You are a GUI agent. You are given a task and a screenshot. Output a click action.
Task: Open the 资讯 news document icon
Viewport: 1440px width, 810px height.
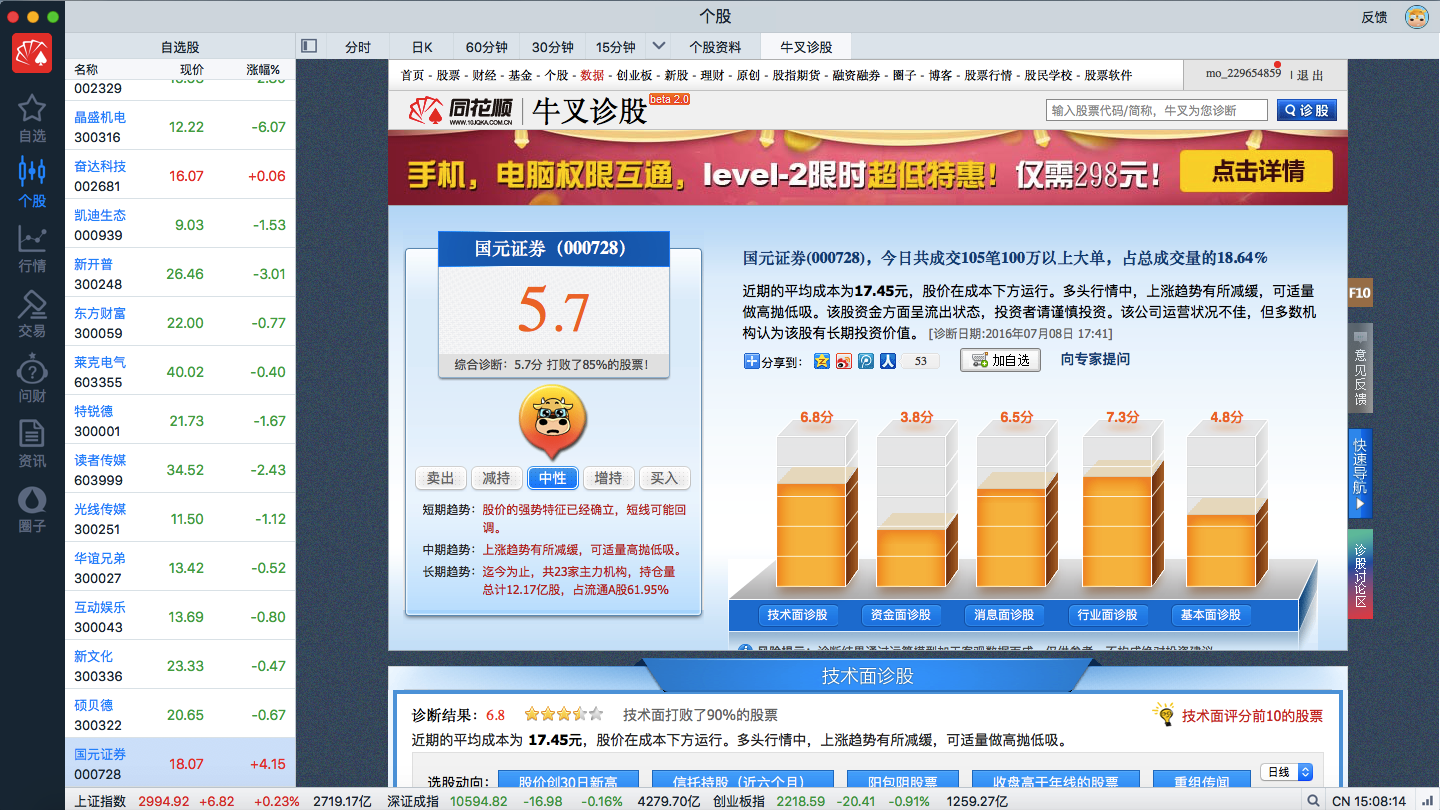[x=32, y=444]
